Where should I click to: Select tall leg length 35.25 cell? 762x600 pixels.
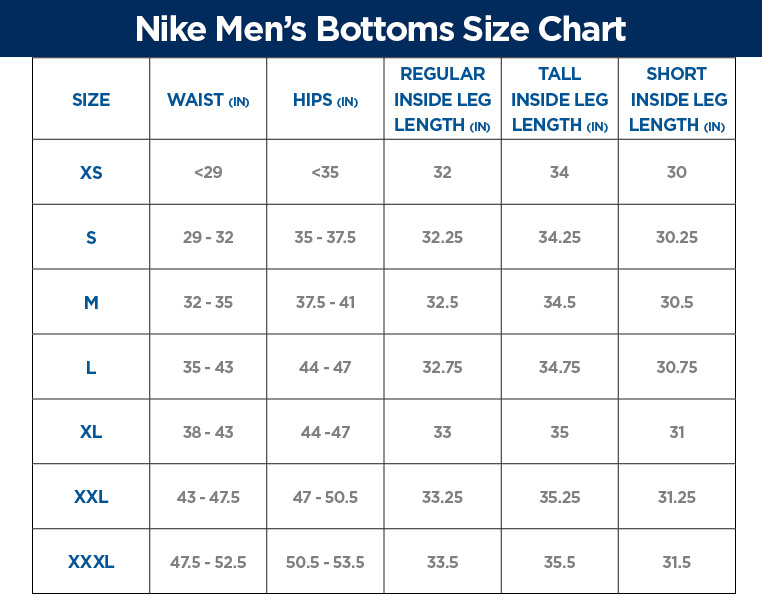click(559, 497)
